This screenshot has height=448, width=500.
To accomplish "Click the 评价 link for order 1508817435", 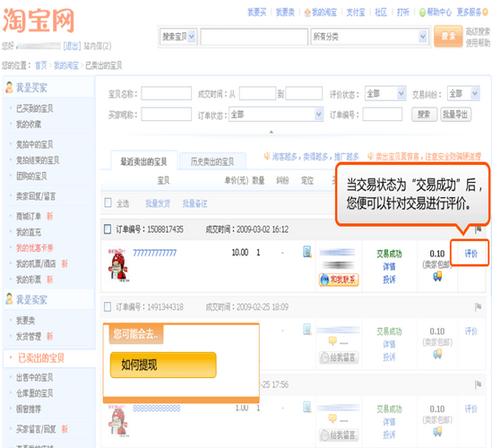I will (471, 253).
